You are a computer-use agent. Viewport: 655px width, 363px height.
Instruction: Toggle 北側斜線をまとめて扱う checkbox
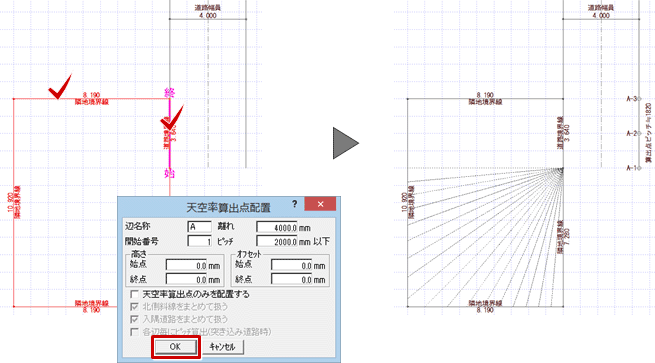(x=135, y=307)
